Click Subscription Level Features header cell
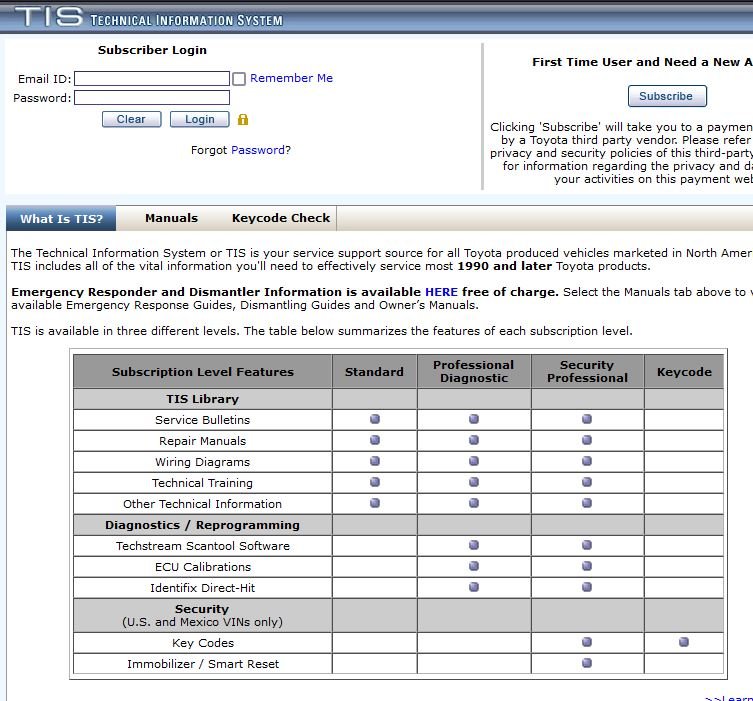The height and width of the screenshot is (701, 753). tap(203, 372)
